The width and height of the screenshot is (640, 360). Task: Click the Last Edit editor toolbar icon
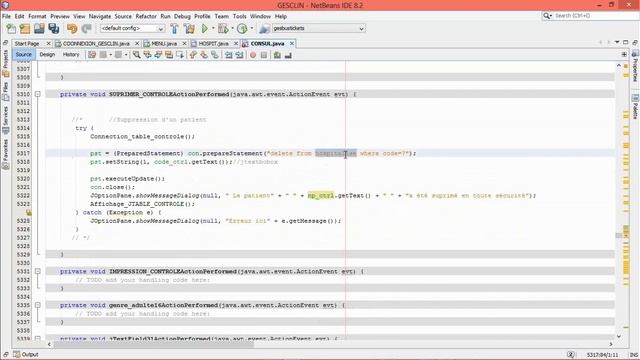tap(92, 55)
